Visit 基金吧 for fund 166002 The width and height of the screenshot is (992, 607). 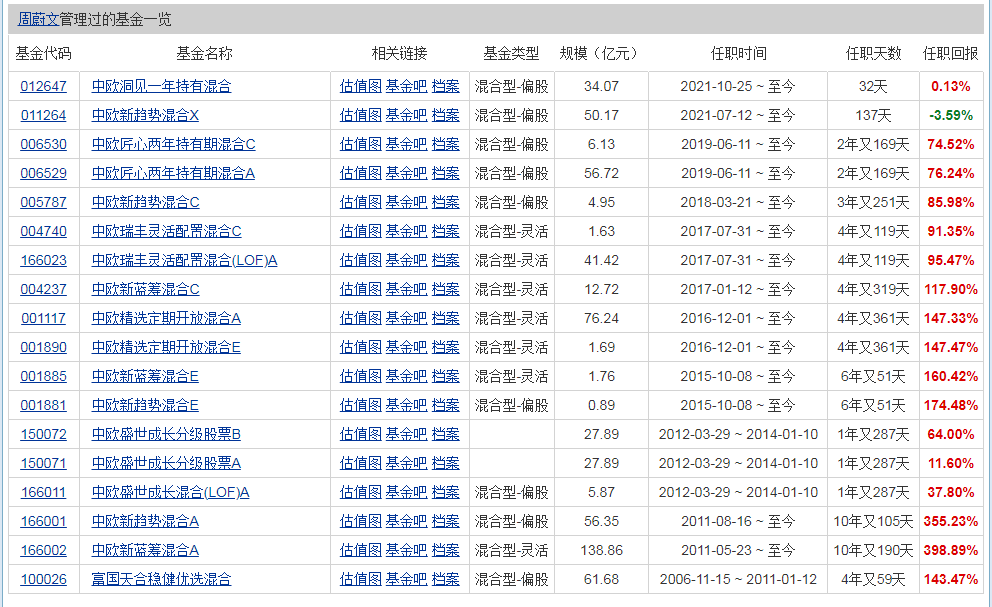pos(407,551)
